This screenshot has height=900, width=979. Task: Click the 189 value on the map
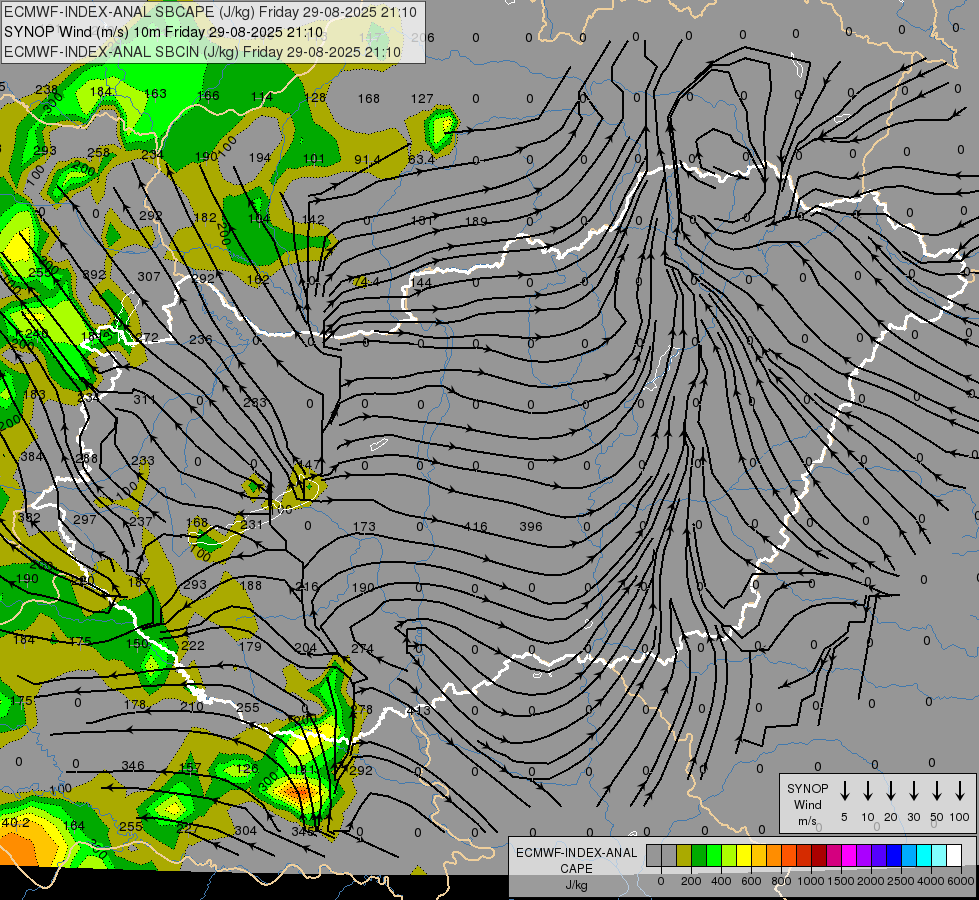[x=476, y=221]
